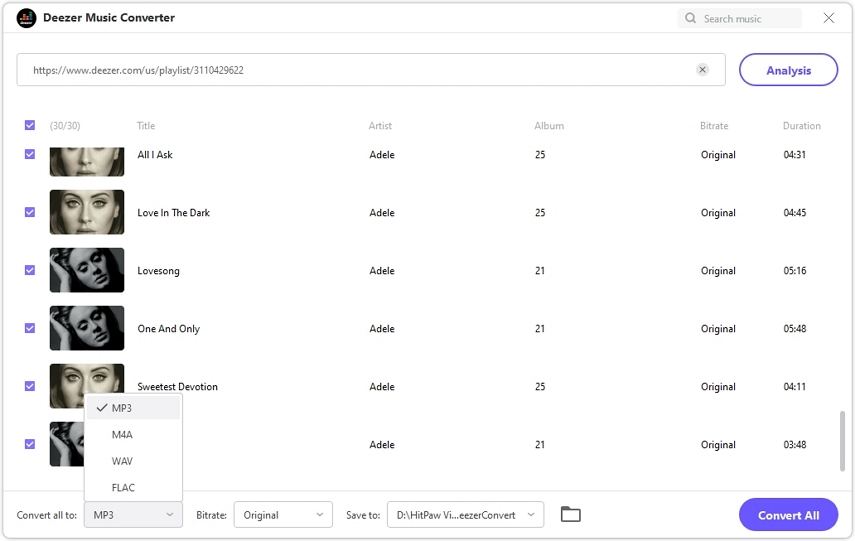Click the (30/30) track count label
This screenshot has height=541, width=855.
pos(65,125)
